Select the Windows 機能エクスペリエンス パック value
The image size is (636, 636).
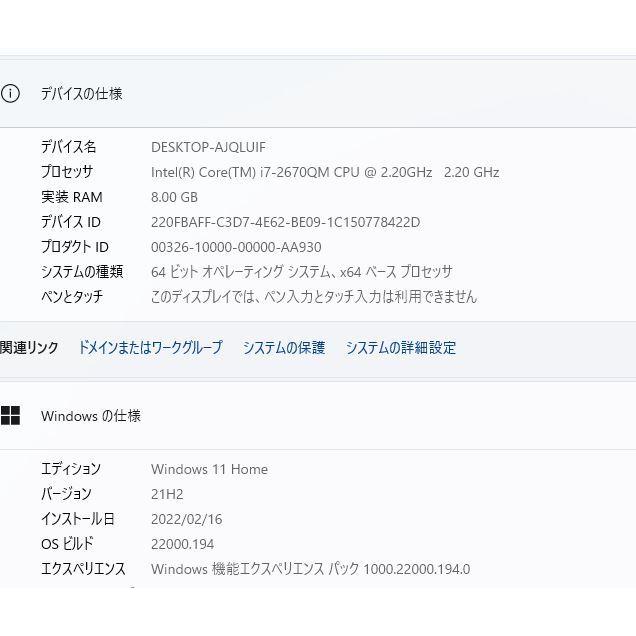click(x=311, y=569)
